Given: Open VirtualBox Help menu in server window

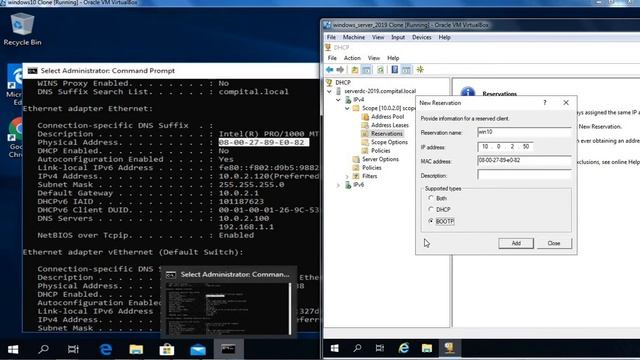Looking at the screenshot, I should (444, 37).
